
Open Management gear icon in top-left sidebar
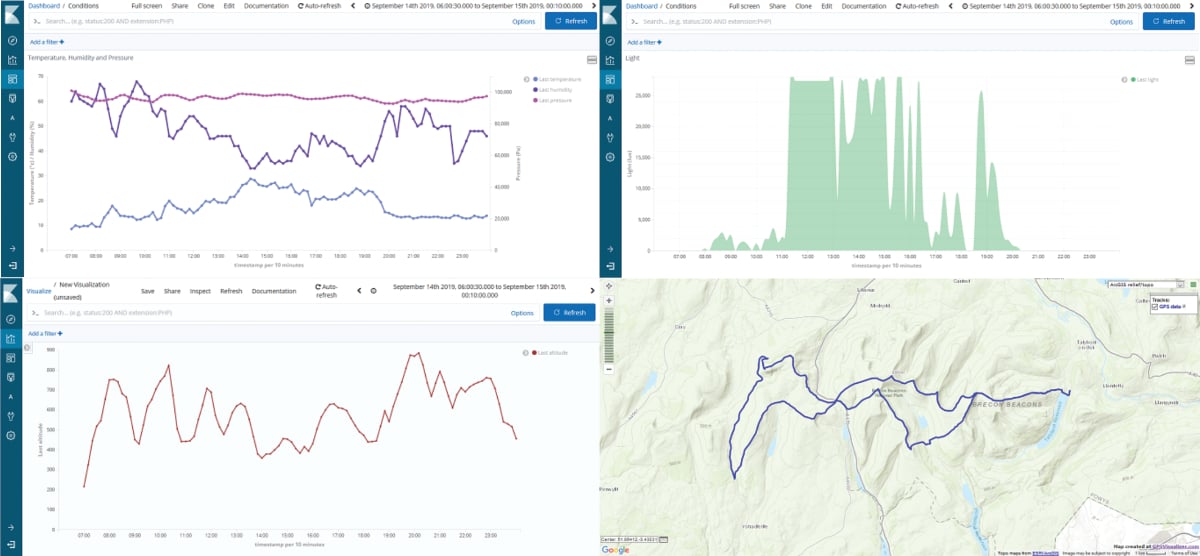(x=12, y=156)
